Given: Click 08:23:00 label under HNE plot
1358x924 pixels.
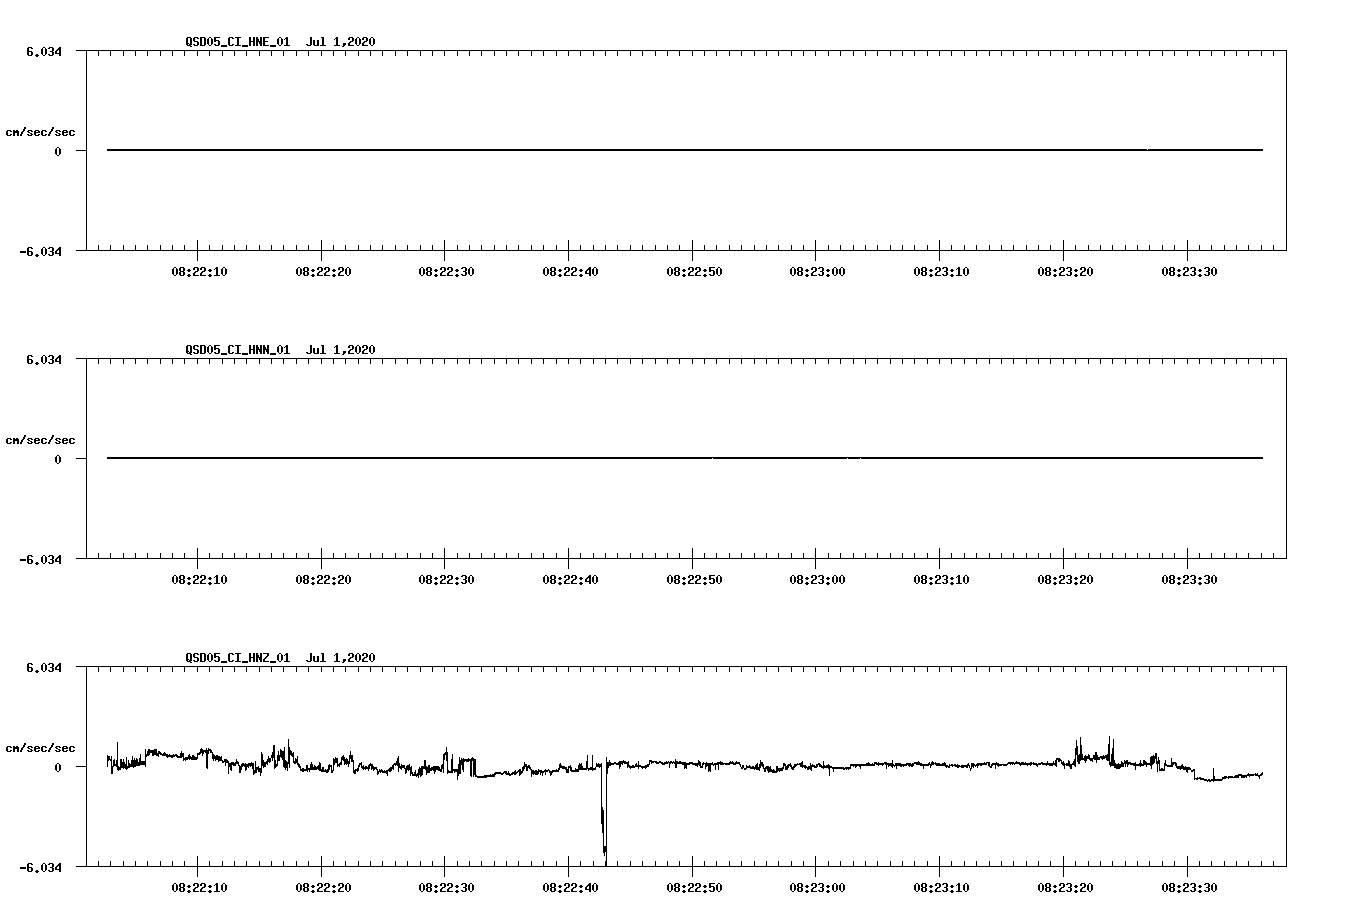Looking at the screenshot, I should pos(817,272).
